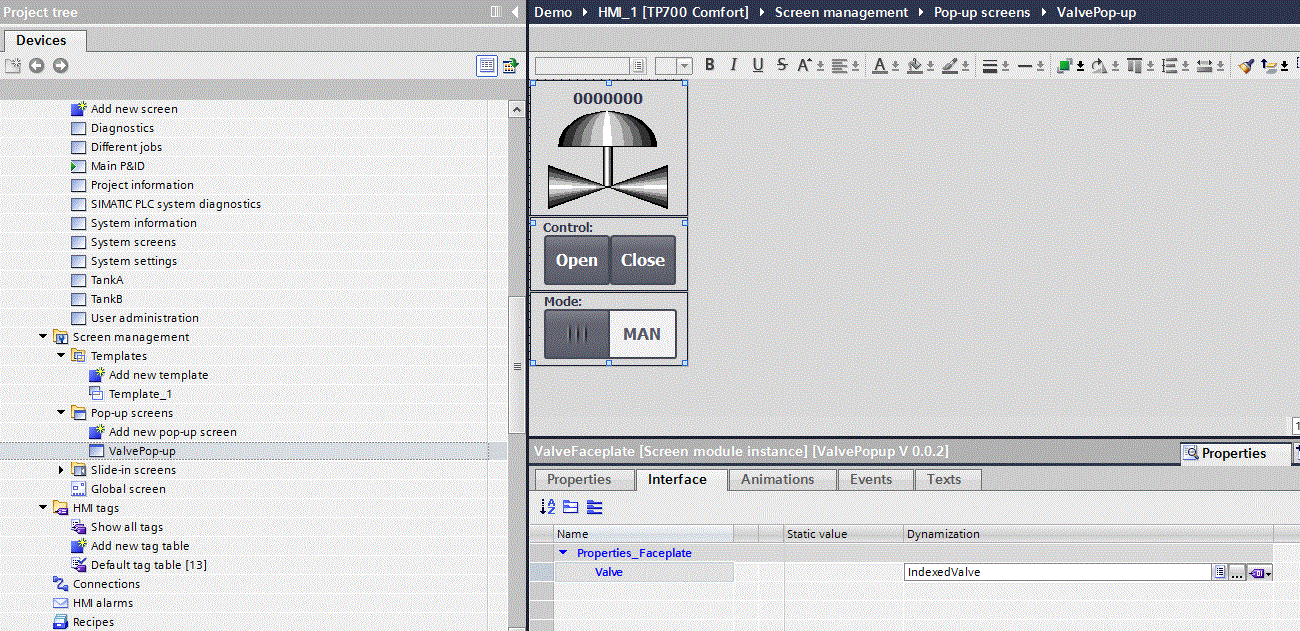Collapse the HMI tags tree node
This screenshot has width=1300, height=631.
[42, 508]
